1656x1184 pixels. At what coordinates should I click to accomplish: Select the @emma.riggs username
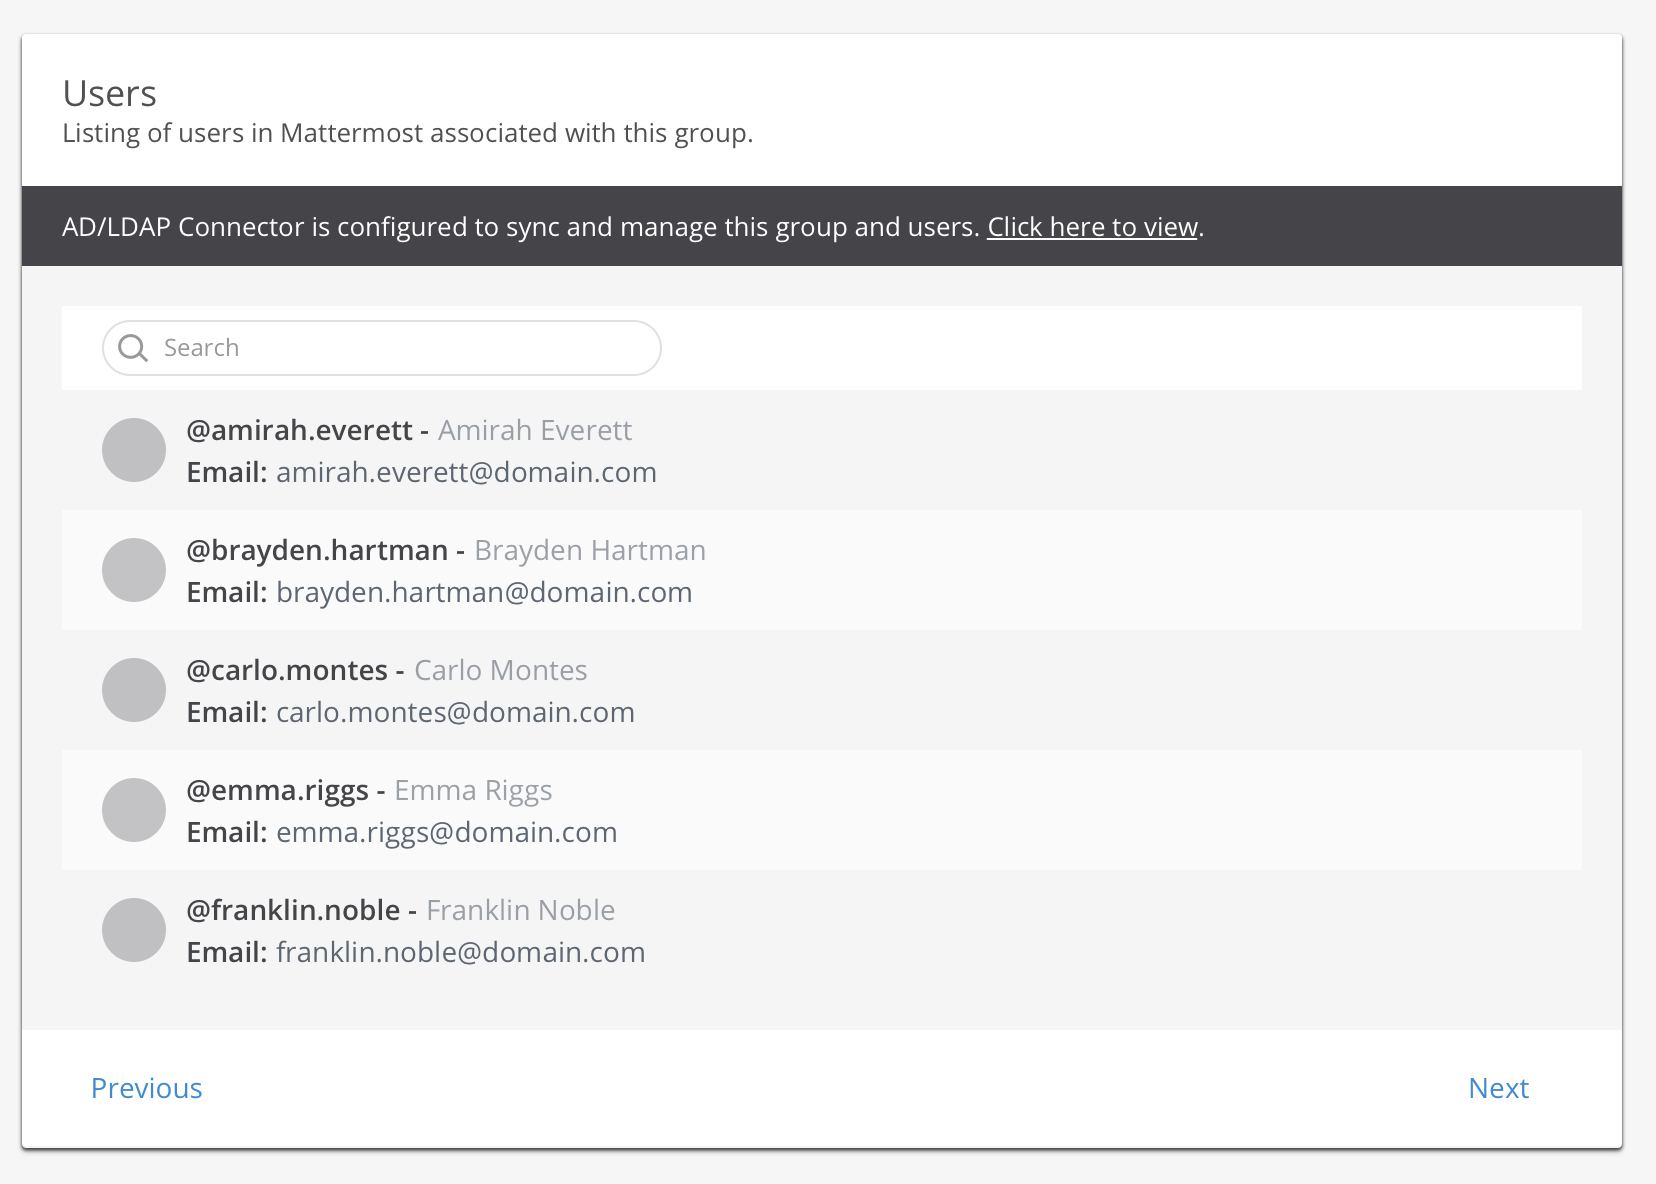(x=277, y=790)
